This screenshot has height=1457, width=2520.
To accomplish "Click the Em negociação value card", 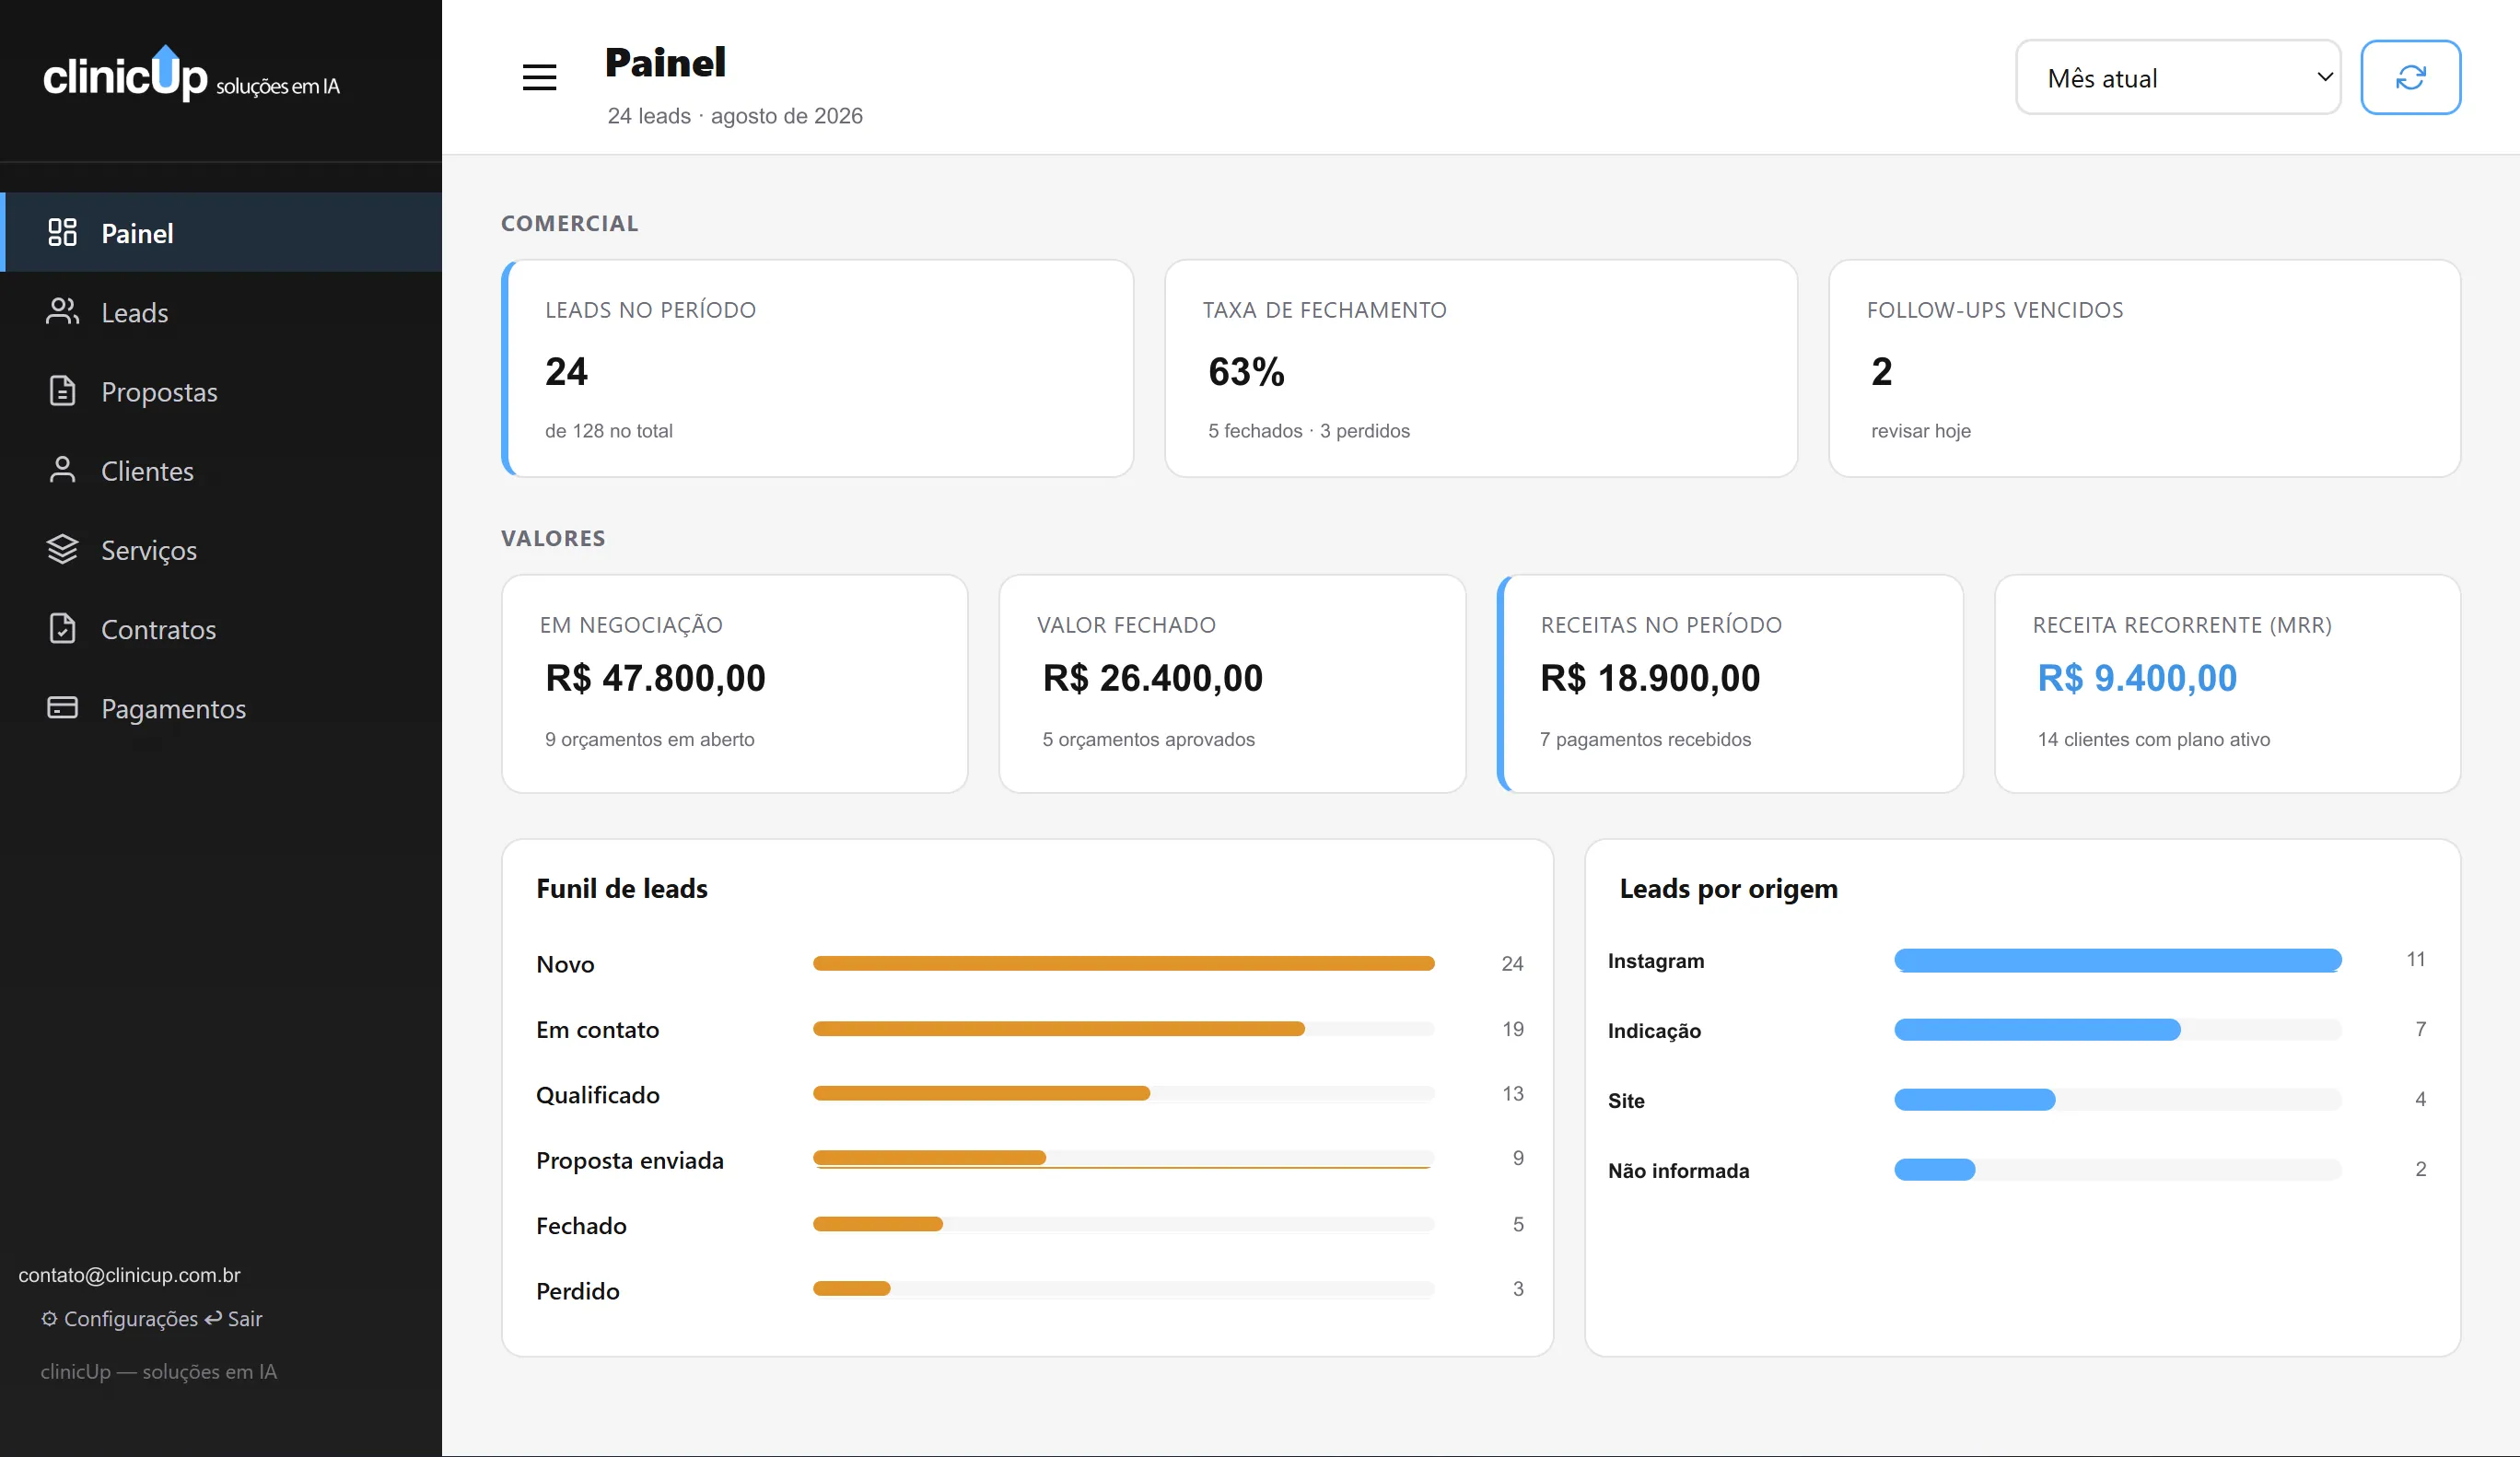I will (x=735, y=683).
